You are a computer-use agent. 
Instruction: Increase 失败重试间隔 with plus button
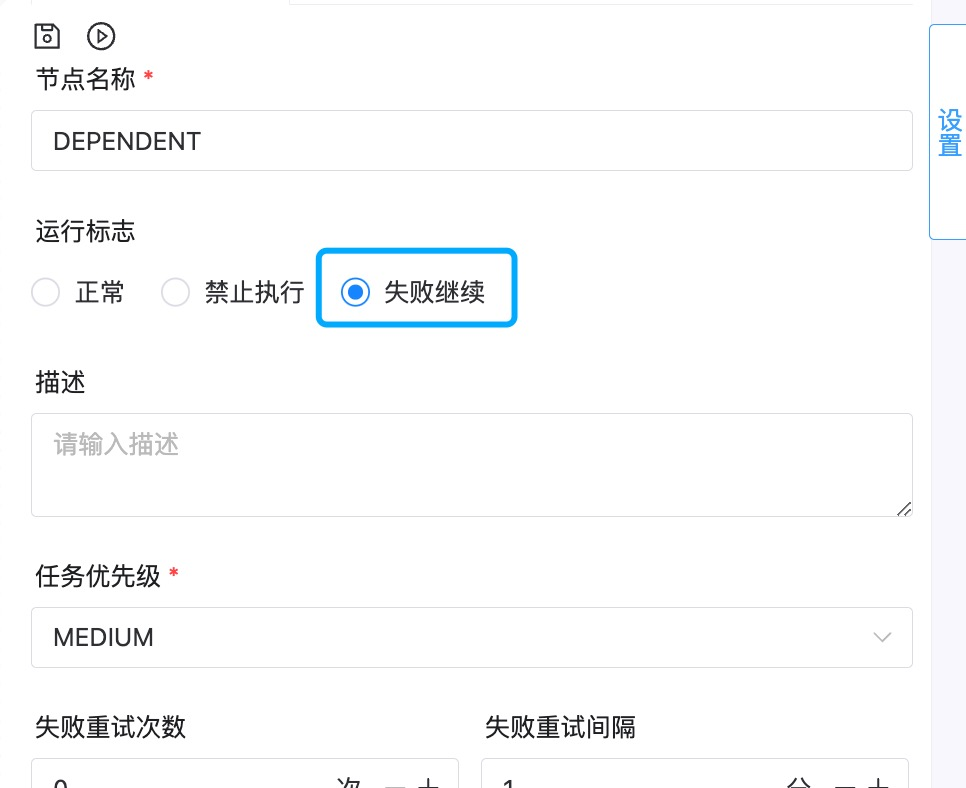[878, 784]
